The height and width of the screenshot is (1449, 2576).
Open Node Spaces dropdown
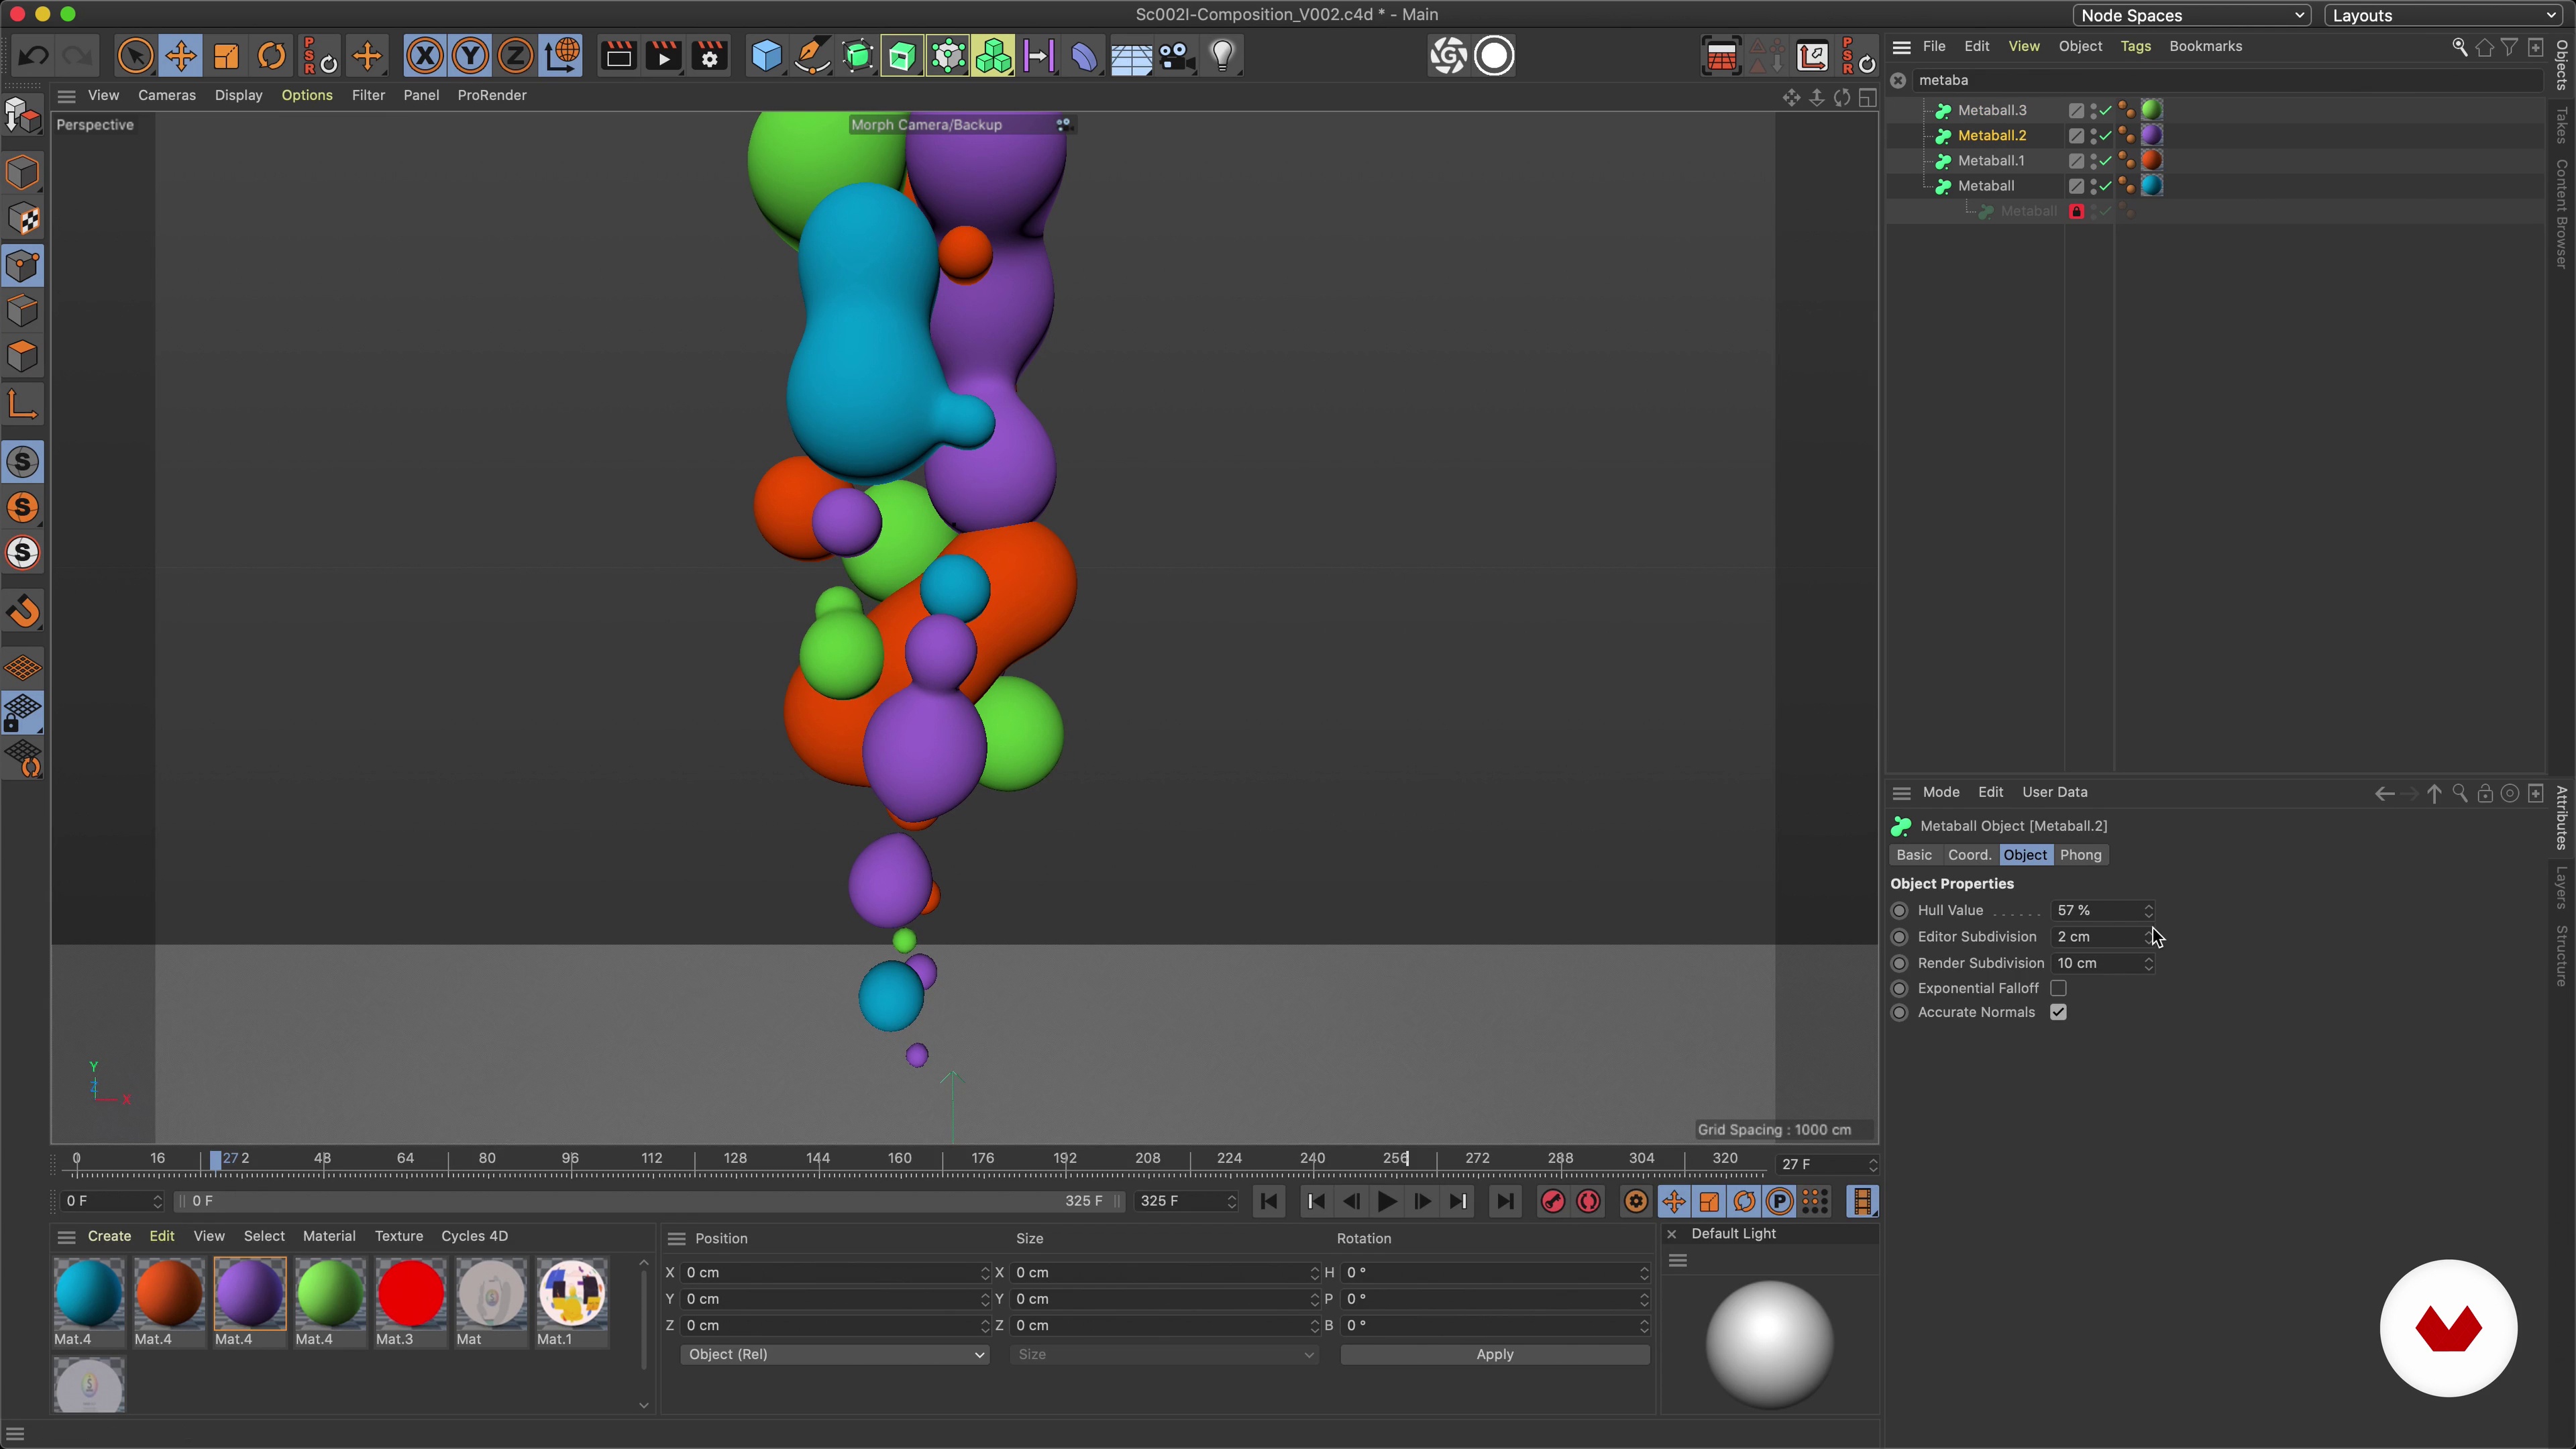point(2191,15)
